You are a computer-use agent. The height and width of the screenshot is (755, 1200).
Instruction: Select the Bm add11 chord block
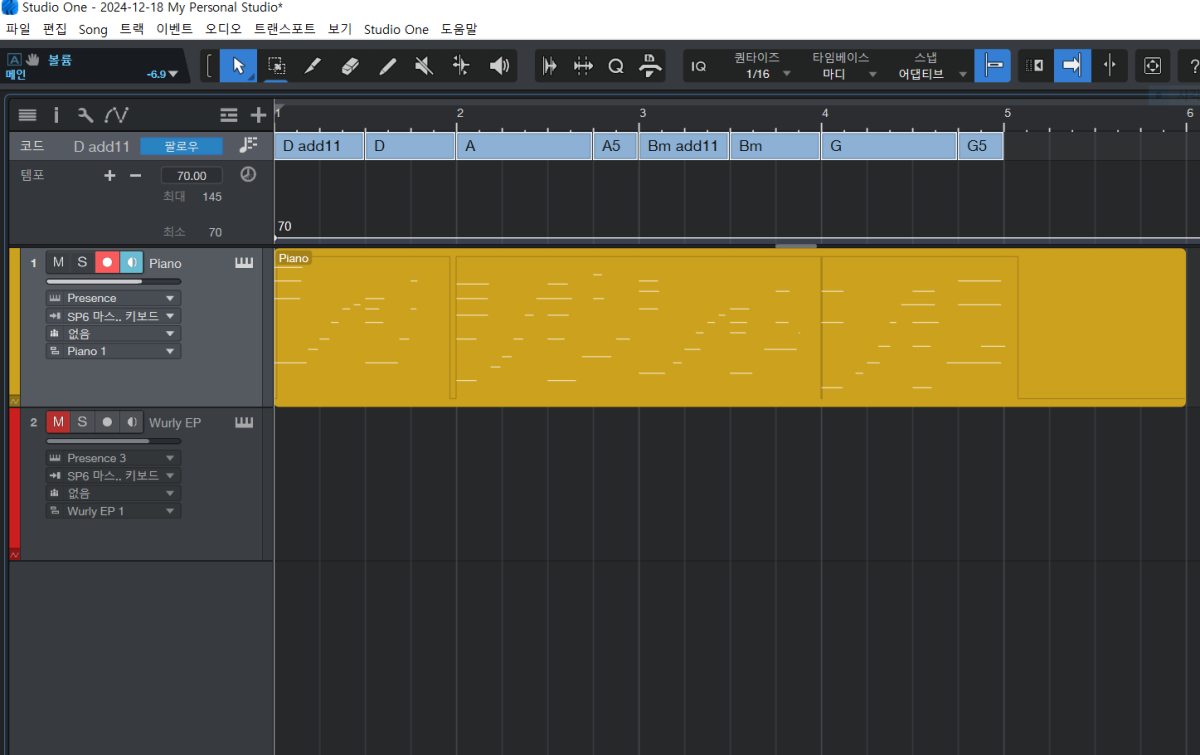[x=684, y=146]
